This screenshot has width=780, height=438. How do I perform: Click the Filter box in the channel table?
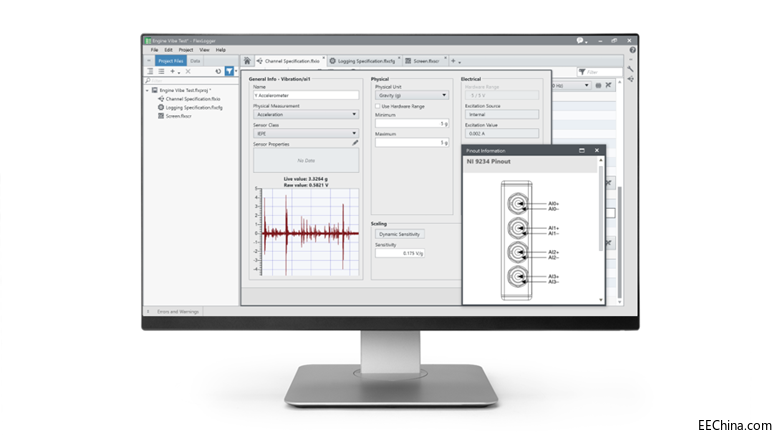[603, 72]
